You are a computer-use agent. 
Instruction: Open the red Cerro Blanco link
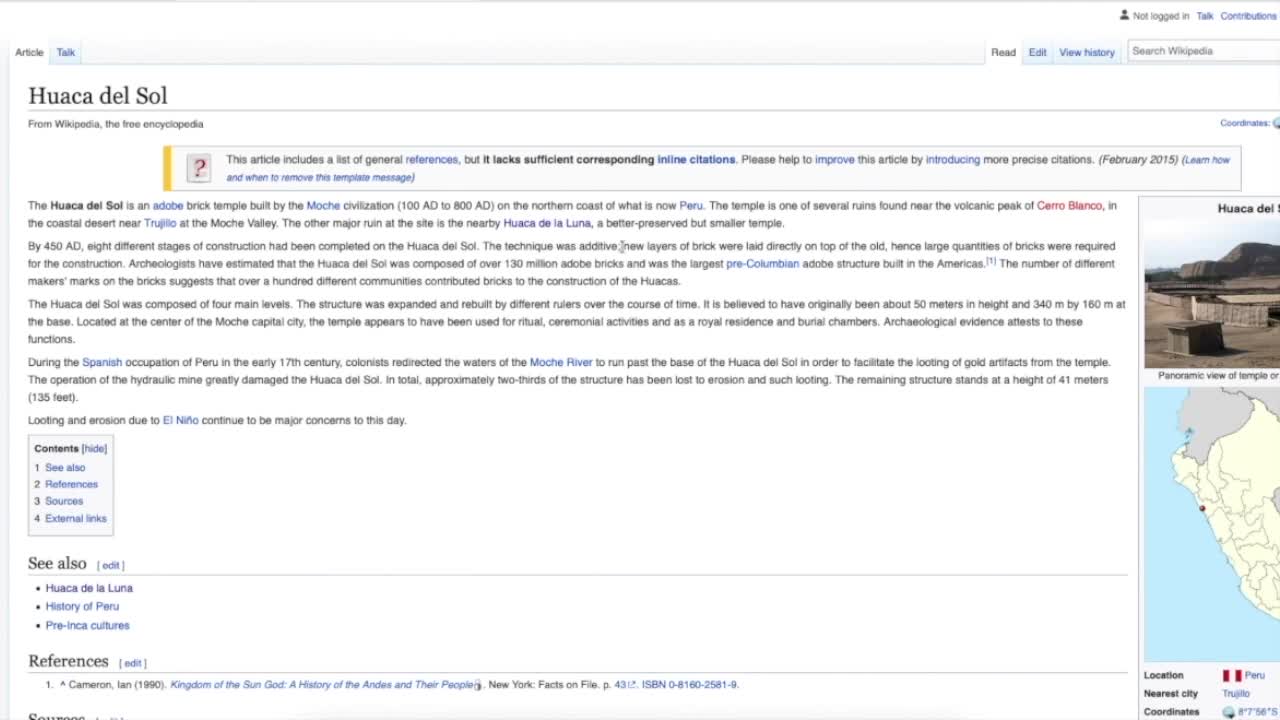(x=1069, y=205)
